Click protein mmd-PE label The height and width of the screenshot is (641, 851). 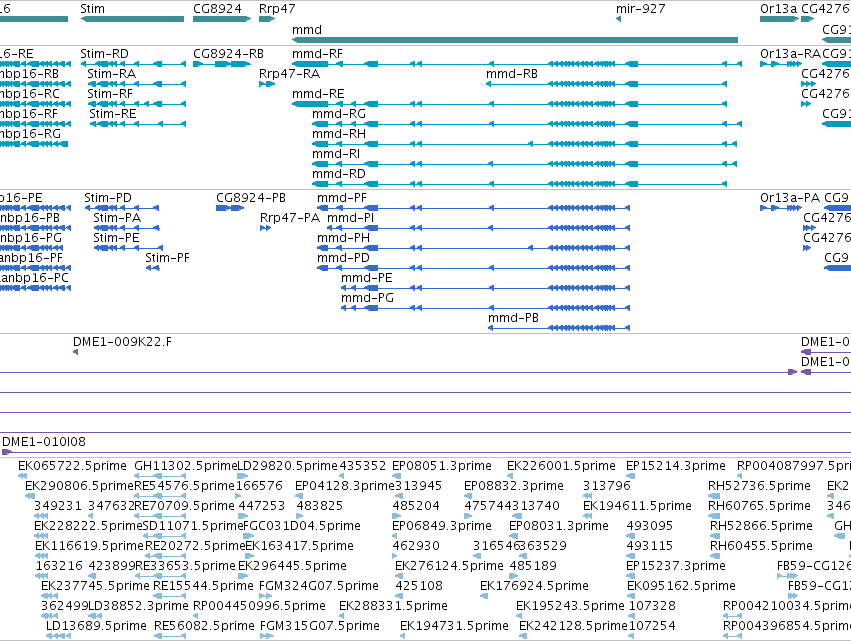click(x=366, y=278)
